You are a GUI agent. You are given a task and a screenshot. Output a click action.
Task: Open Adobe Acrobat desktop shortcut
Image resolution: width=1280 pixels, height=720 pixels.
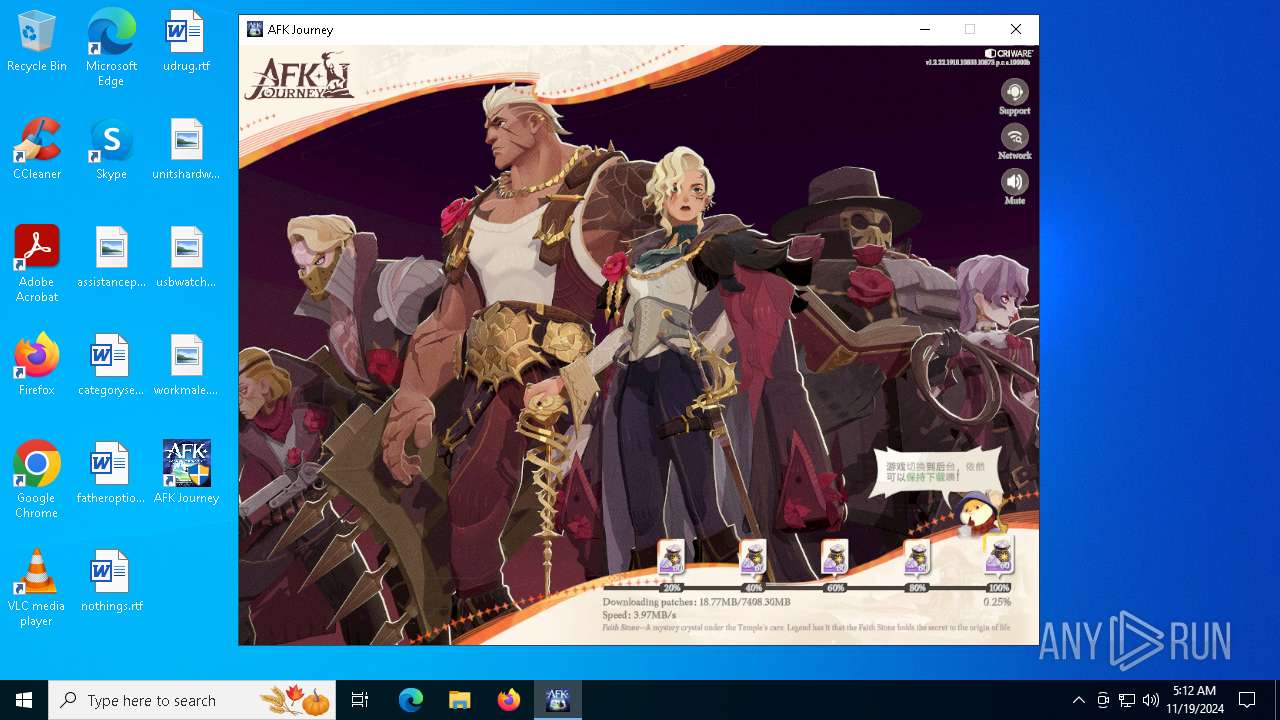click(37, 264)
